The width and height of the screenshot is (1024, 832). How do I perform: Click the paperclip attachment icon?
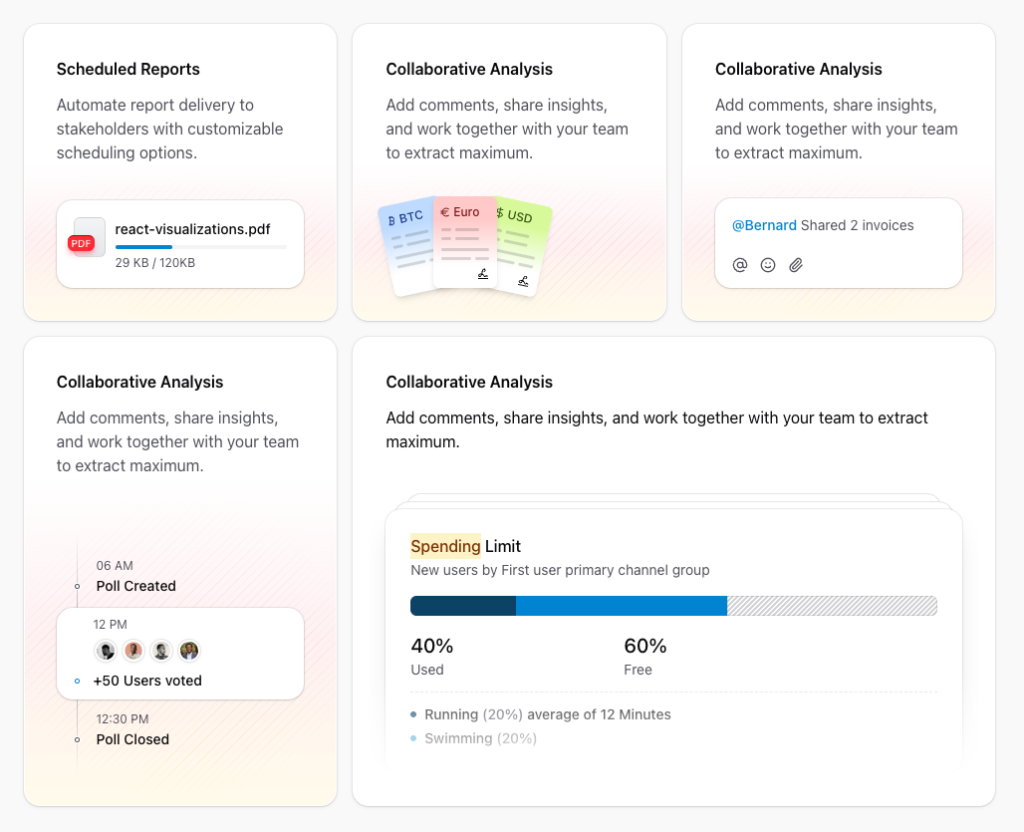tap(796, 265)
